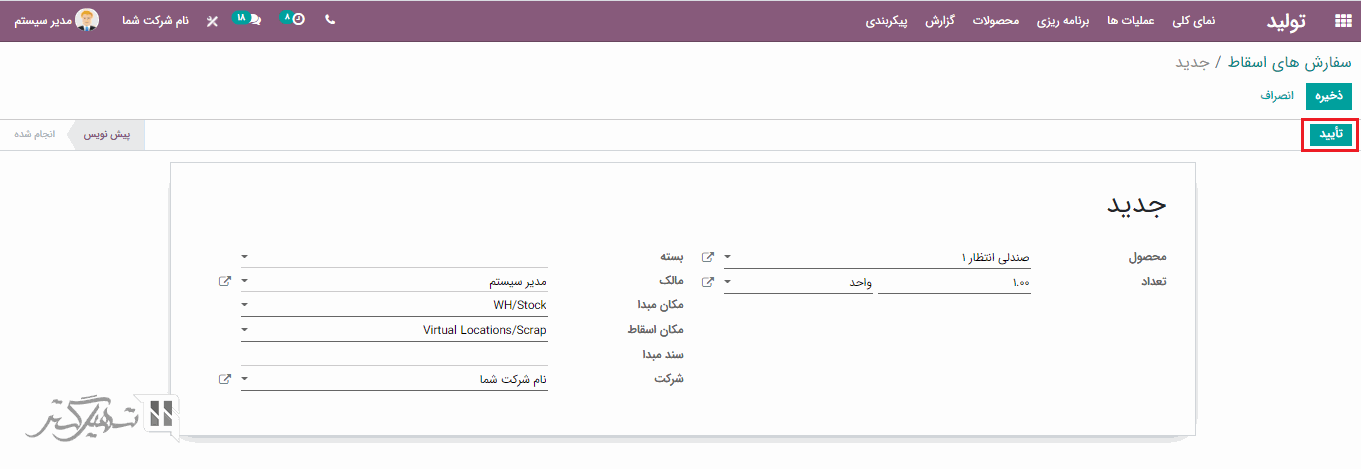Expand the مکان اسقاط Virtual Locations/Scrap dropdown
Screen dimensions: 1361x469
[245, 330]
